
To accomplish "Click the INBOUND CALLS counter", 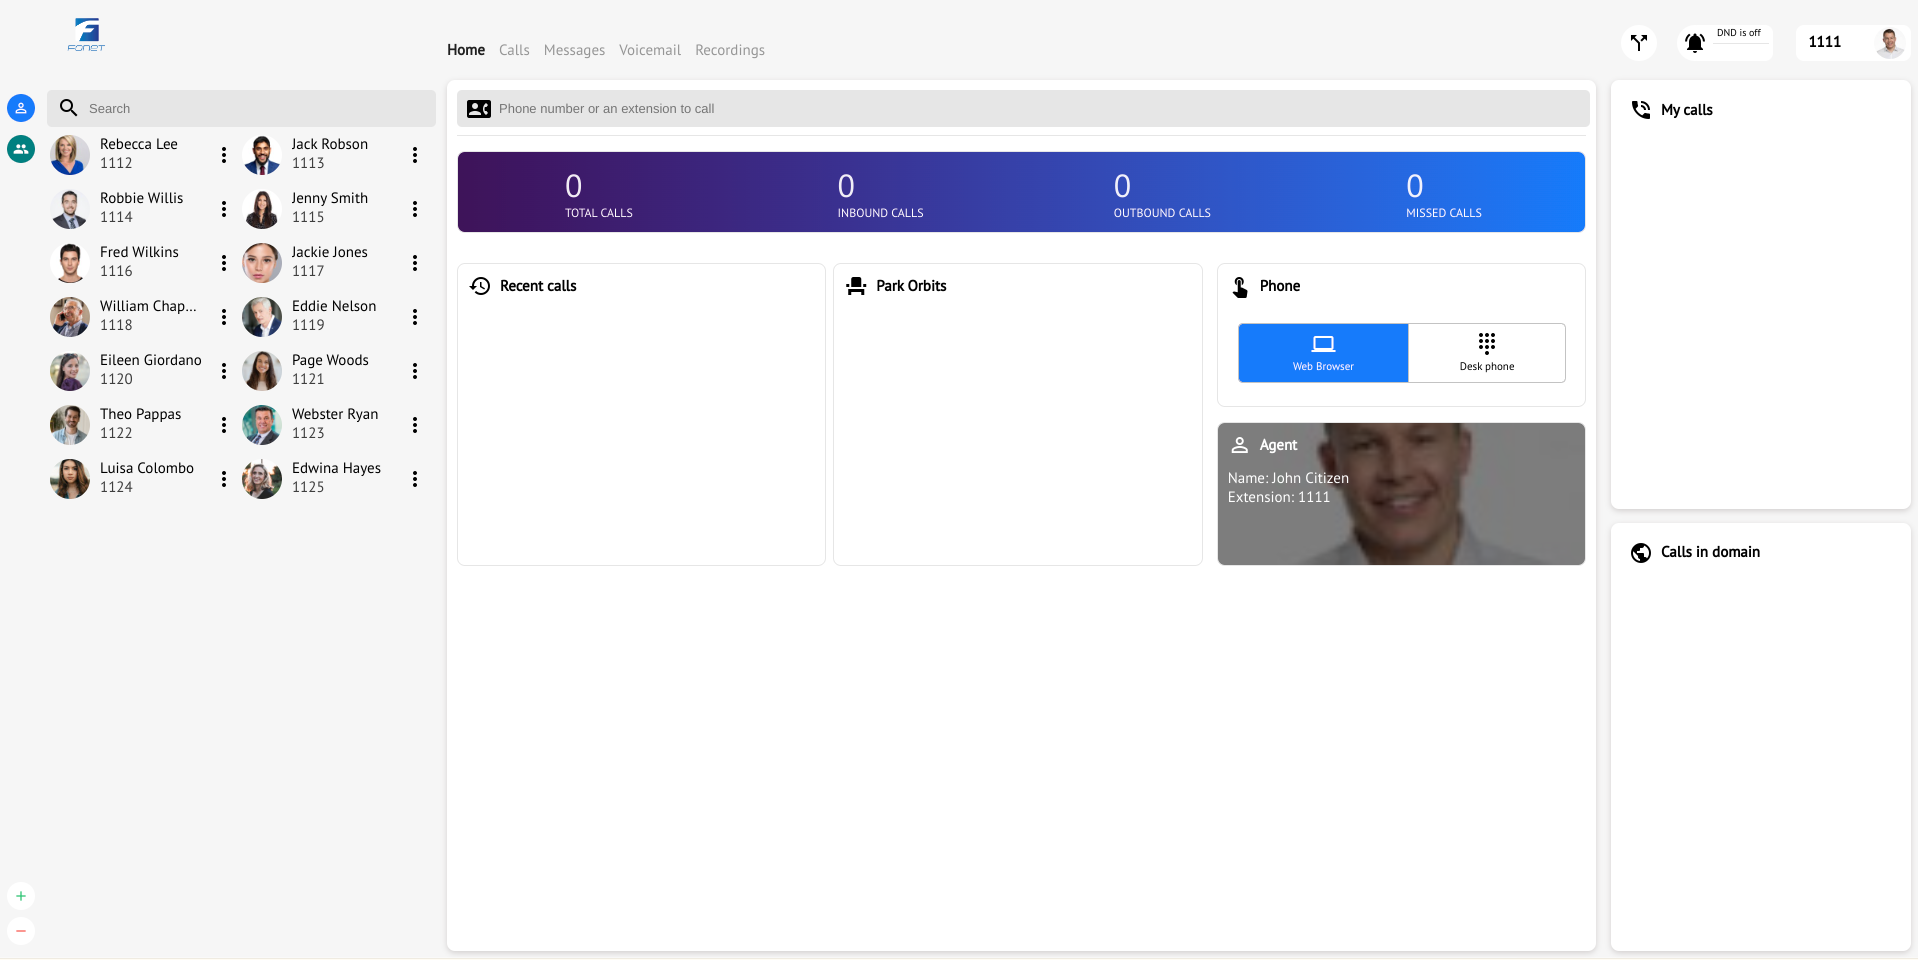I will 880,195.
